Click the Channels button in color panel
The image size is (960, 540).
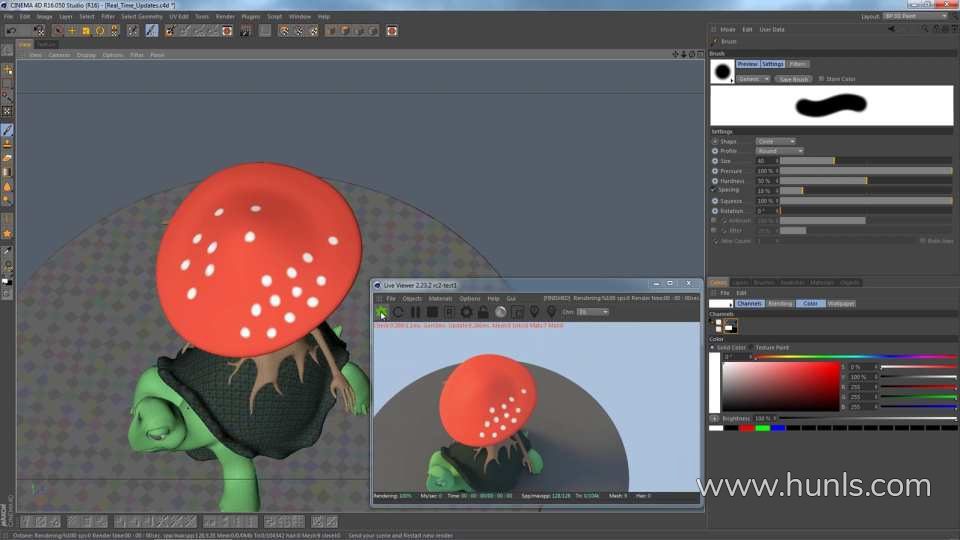coord(749,304)
